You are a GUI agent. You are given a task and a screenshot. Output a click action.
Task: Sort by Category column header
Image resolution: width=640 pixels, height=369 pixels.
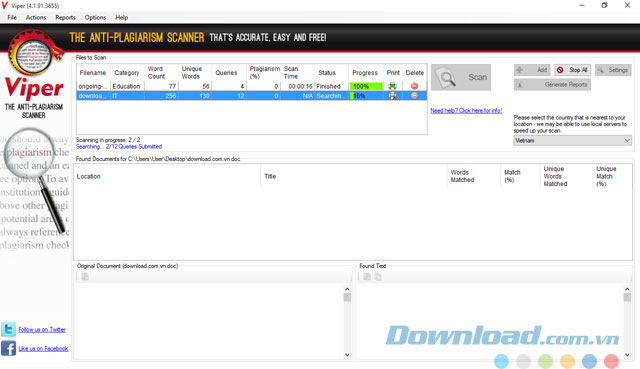[x=127, y=73]
